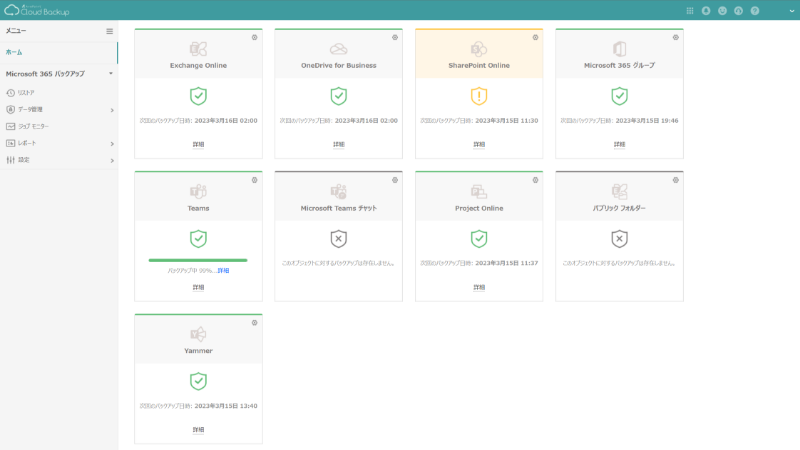Click Project Online next backup date 11:37
Image resolution: width=800 pixels, height=450 pixels.
[x=507, y=263]
